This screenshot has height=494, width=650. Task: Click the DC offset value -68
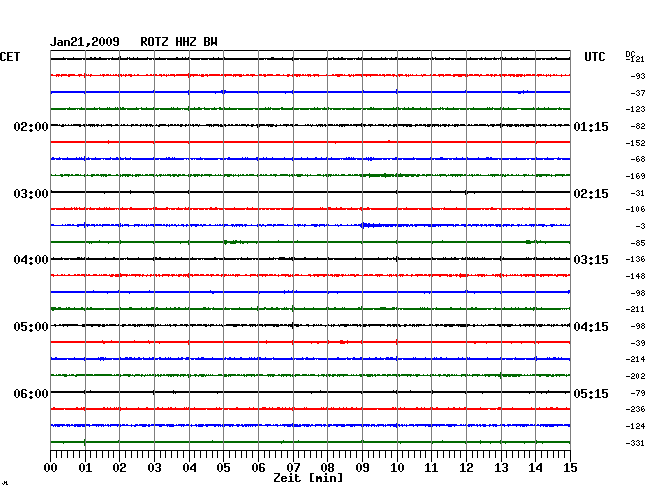point(638,159)
